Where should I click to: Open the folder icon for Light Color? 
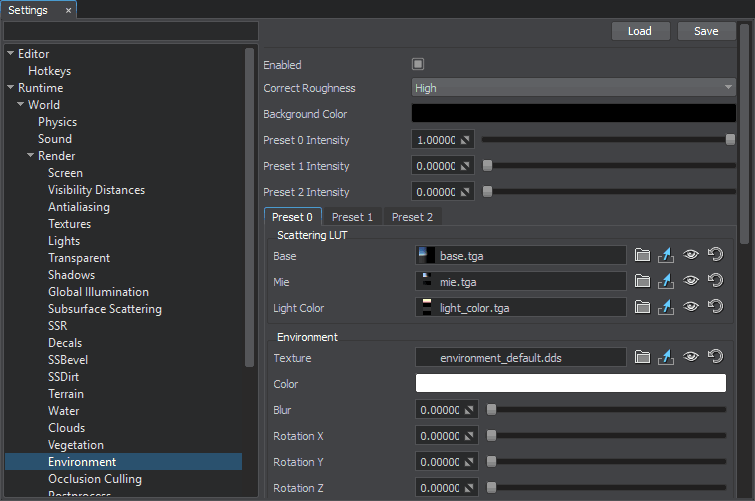[642, 307]
